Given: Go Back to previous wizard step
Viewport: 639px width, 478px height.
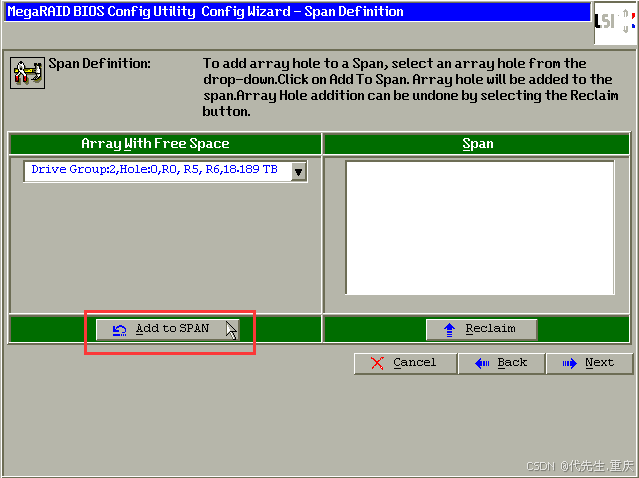Looking at the screenshot, I should coord(501,363).
